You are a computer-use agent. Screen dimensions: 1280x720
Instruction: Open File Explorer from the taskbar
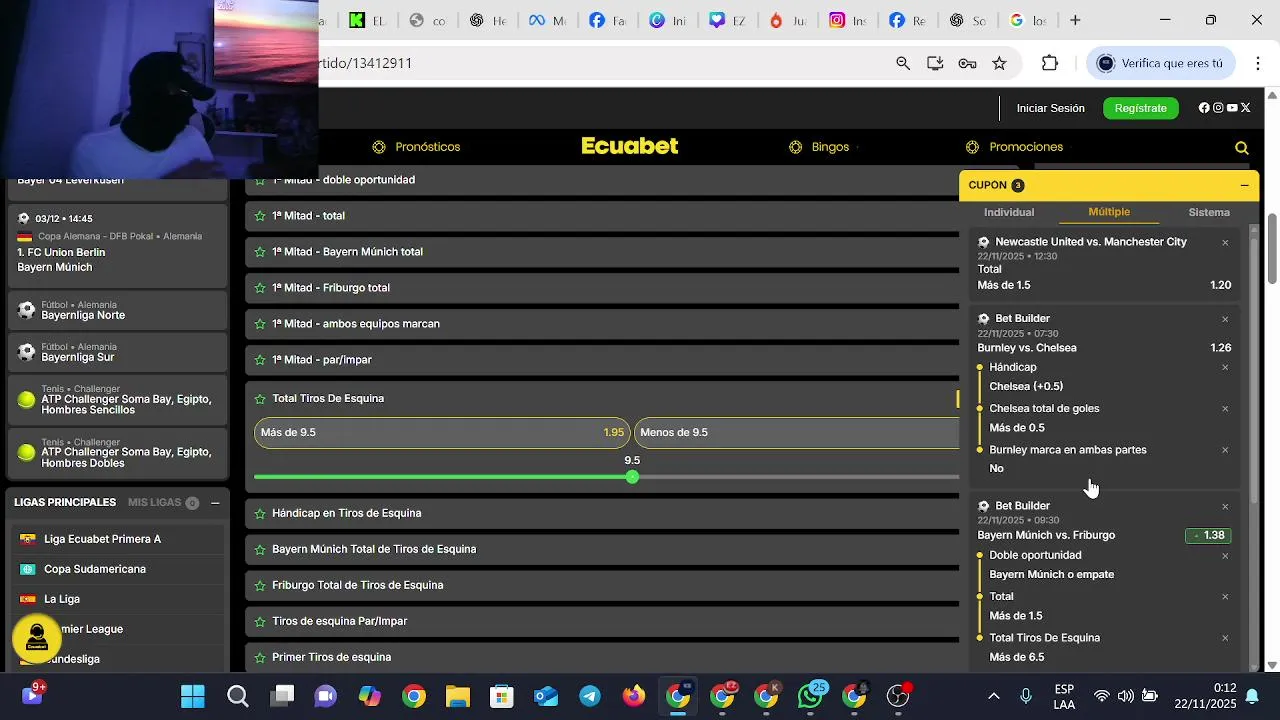[458, 696]
